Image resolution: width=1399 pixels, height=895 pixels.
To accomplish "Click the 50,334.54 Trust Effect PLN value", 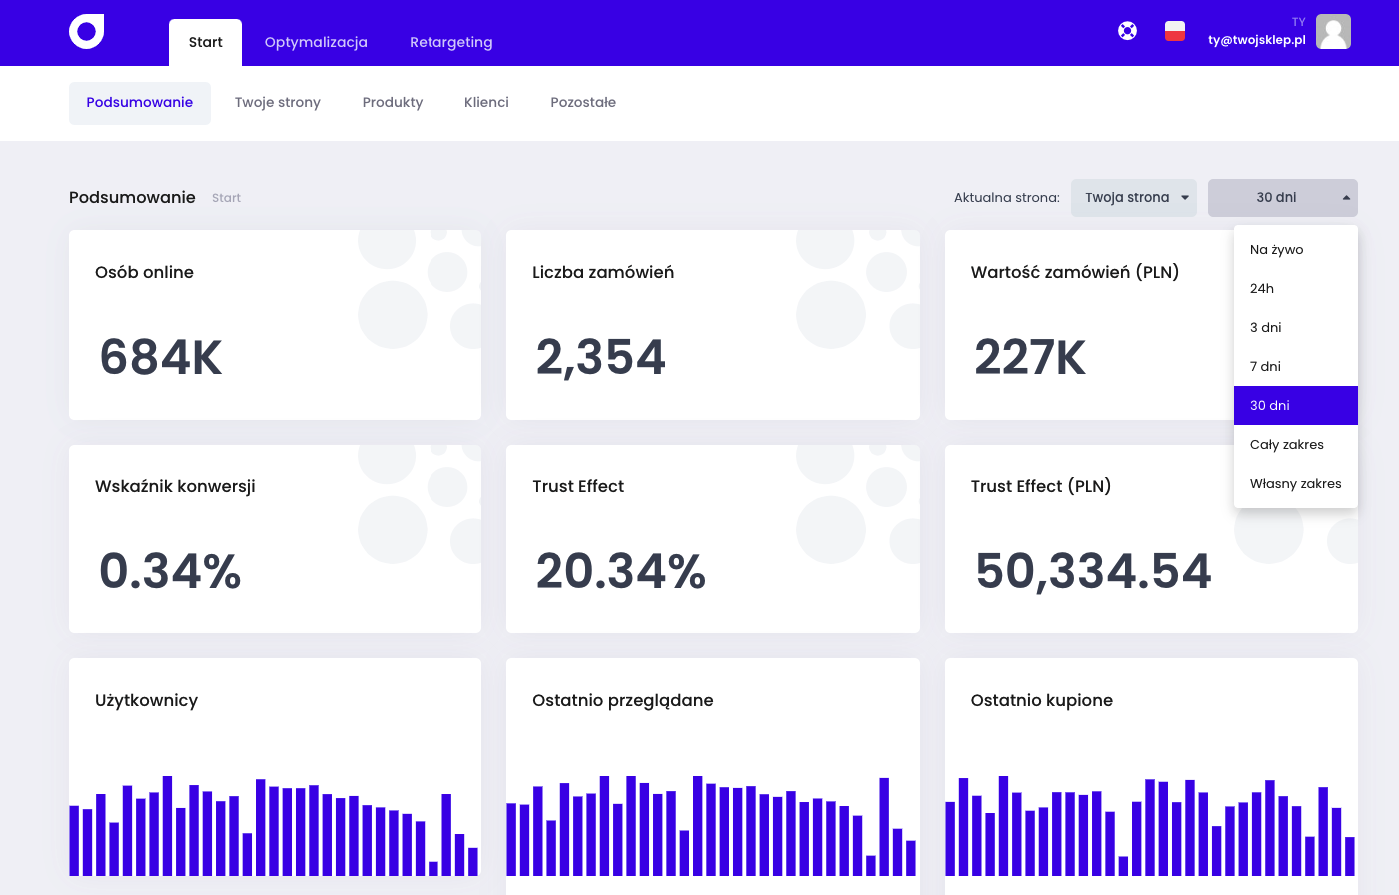I will (1093, 571).
